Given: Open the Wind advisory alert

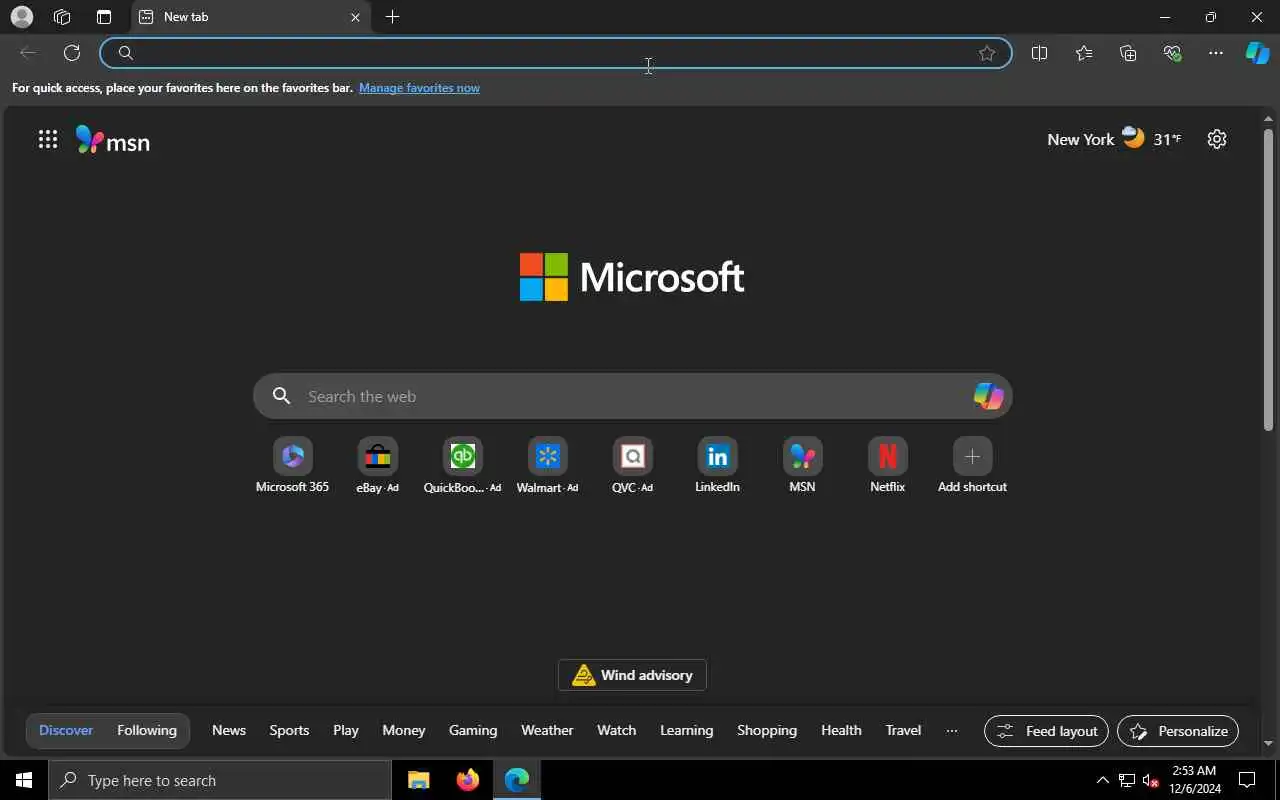Looking at the screenshot, I should [x=632, y=675].
